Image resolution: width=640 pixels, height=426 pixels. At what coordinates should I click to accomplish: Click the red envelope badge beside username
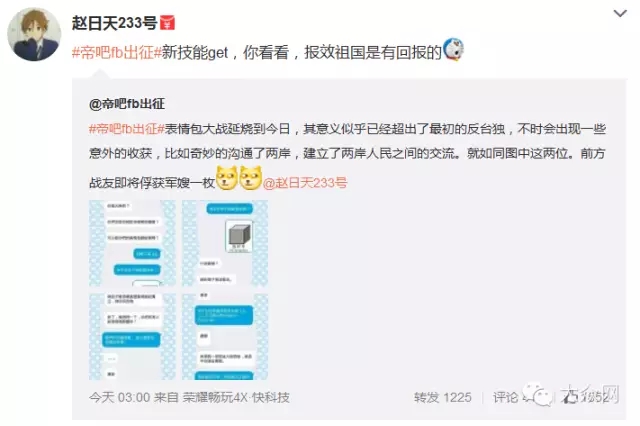(167, 23)
